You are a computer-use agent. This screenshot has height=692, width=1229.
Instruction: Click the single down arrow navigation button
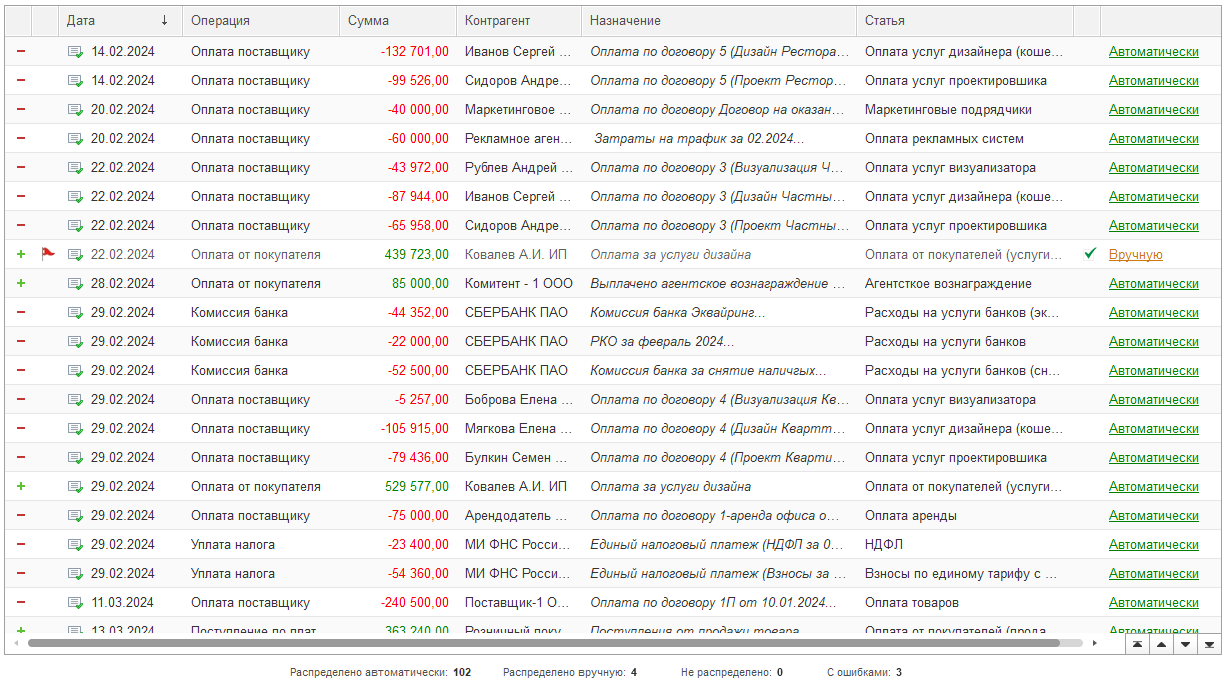[x=1186, y=644]
